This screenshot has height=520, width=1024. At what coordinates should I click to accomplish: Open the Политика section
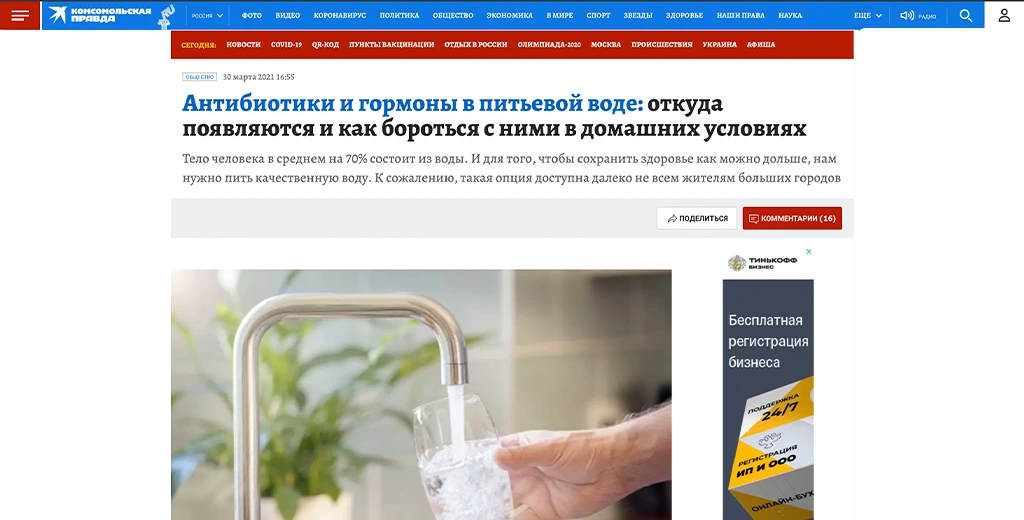[399, 16]
